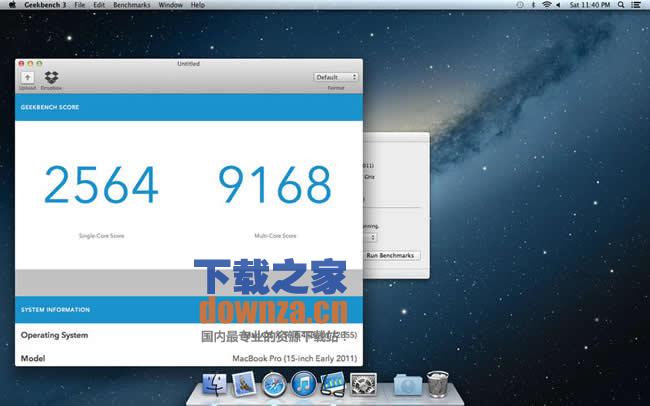Click the Single-Core Score label

[x=102, y=236]
